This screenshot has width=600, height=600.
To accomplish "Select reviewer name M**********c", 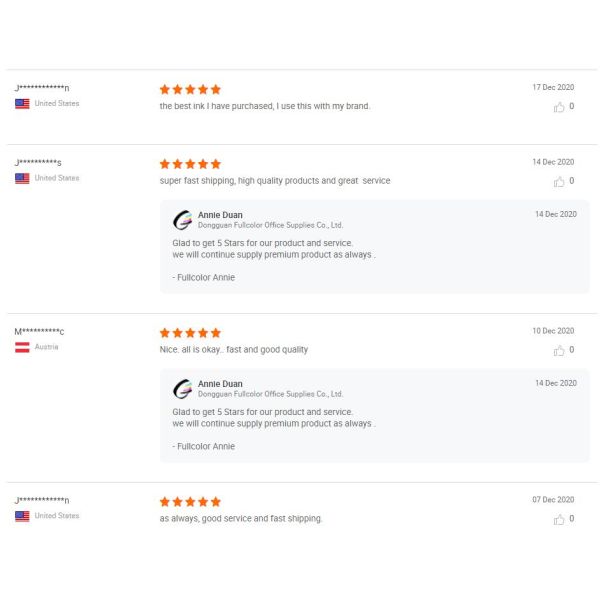I will (x=39, y=331).
